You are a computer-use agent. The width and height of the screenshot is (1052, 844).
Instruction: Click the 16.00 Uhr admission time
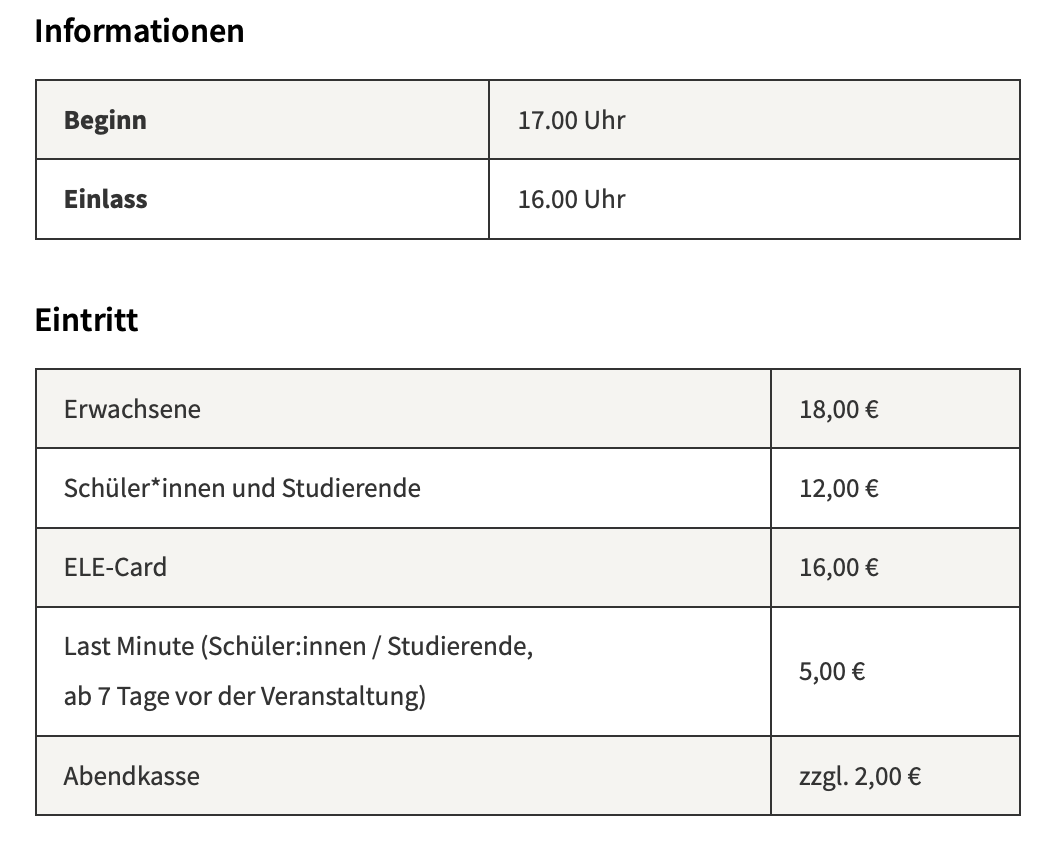572,200
